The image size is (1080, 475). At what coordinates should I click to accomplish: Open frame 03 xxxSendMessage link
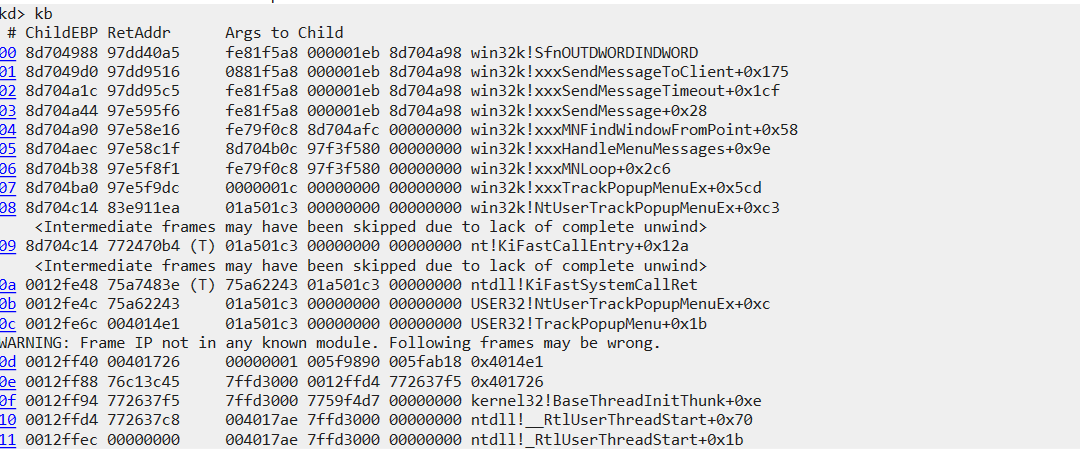click(x=8, y=111)
